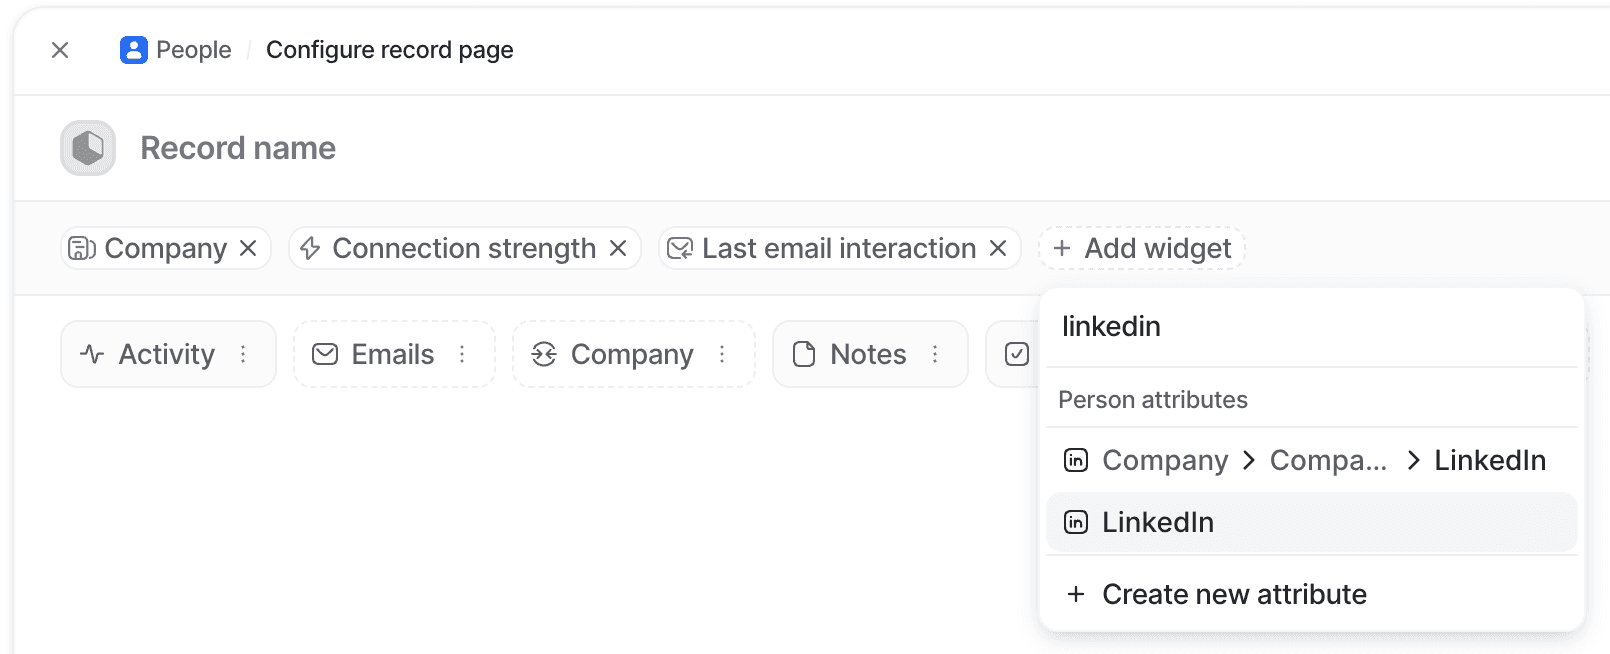Remove the Company widget using its X
Viewport: 1610px width, 654px height.
249,248
